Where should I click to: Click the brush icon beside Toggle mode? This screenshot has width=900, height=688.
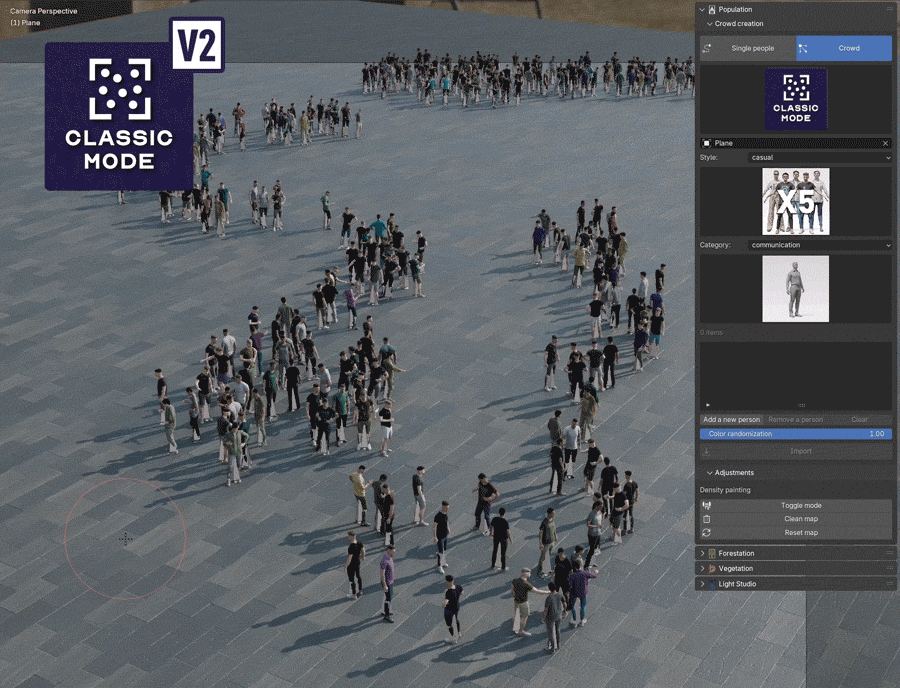point(707,505)
